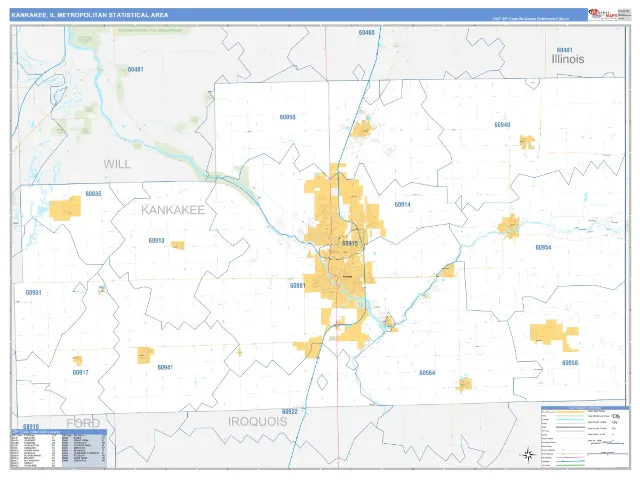The image size is (640, 480).
Task: Click ZIP code label 60468
Action: coord(366,33)
